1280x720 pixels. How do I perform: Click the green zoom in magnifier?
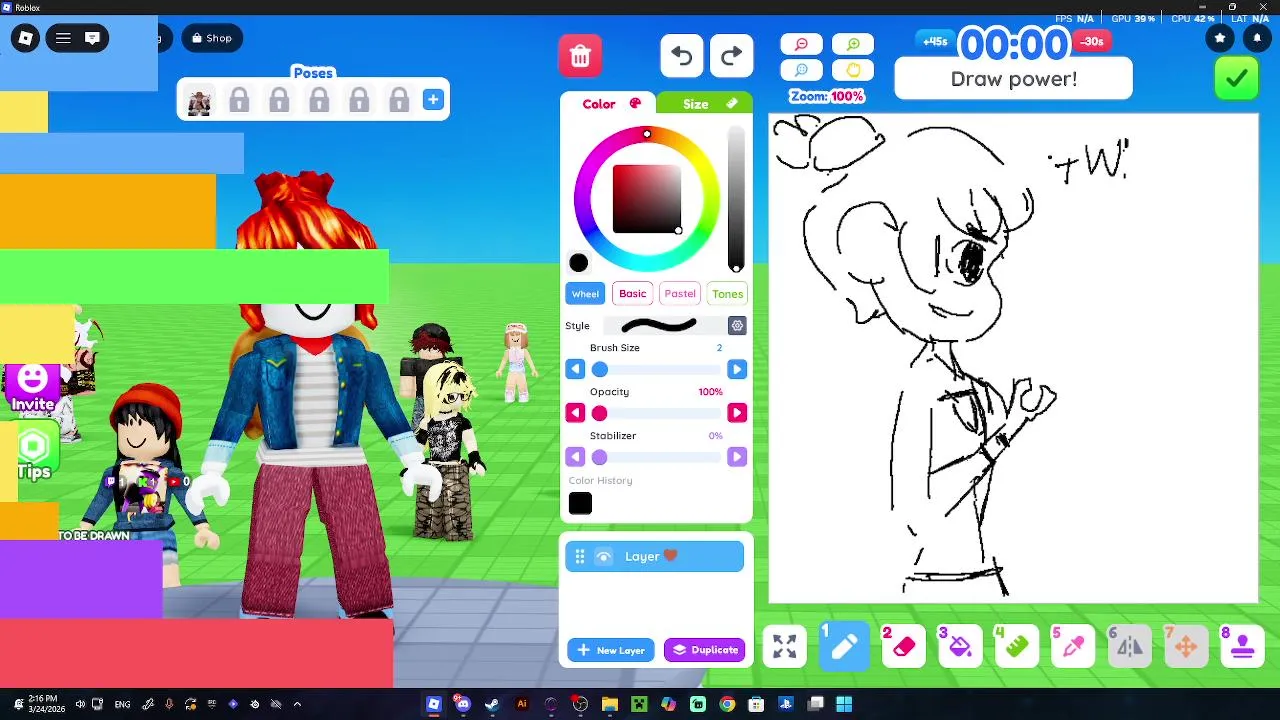point(853,45)
